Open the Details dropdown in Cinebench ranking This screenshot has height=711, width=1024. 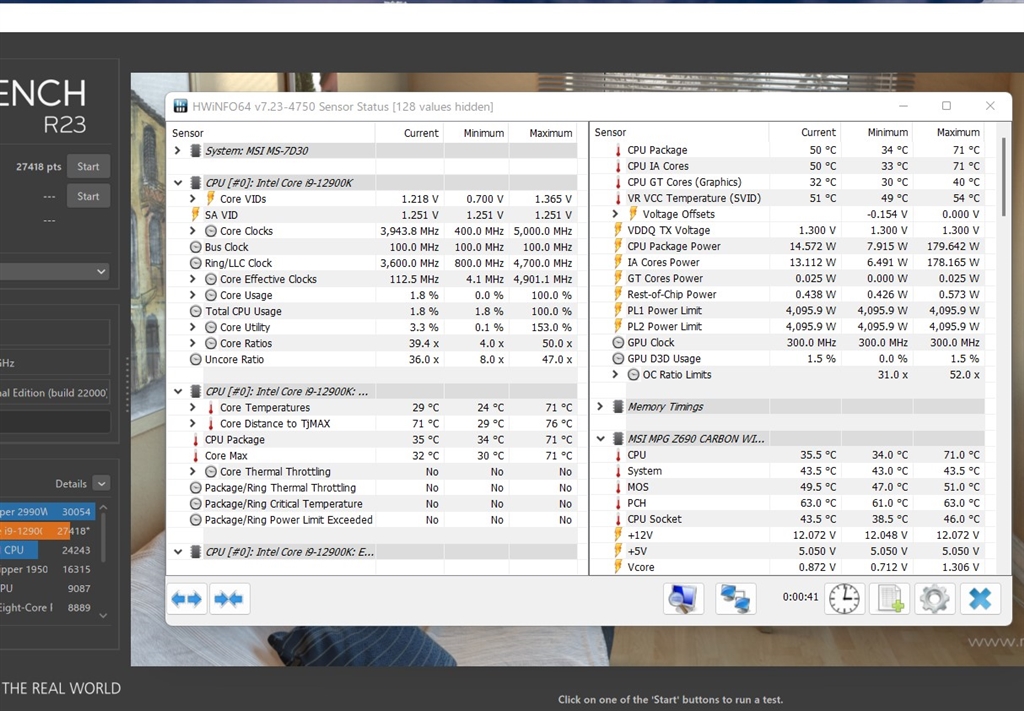point(101,484)
